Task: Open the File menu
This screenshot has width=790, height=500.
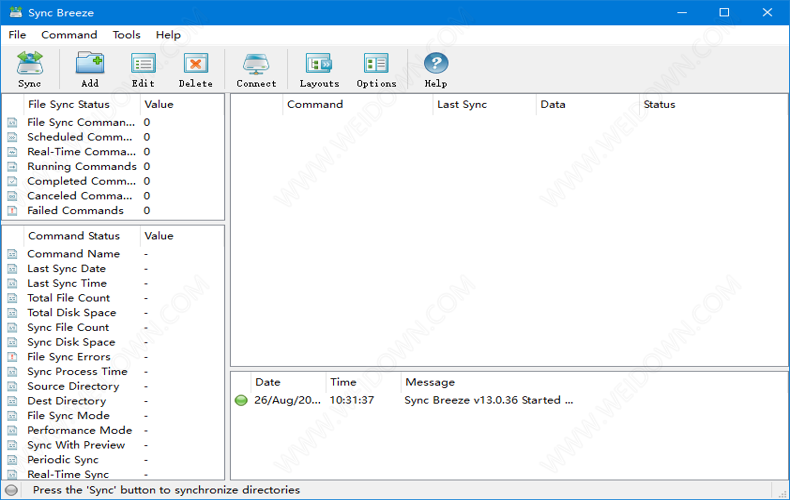Action: coord(17,35)
